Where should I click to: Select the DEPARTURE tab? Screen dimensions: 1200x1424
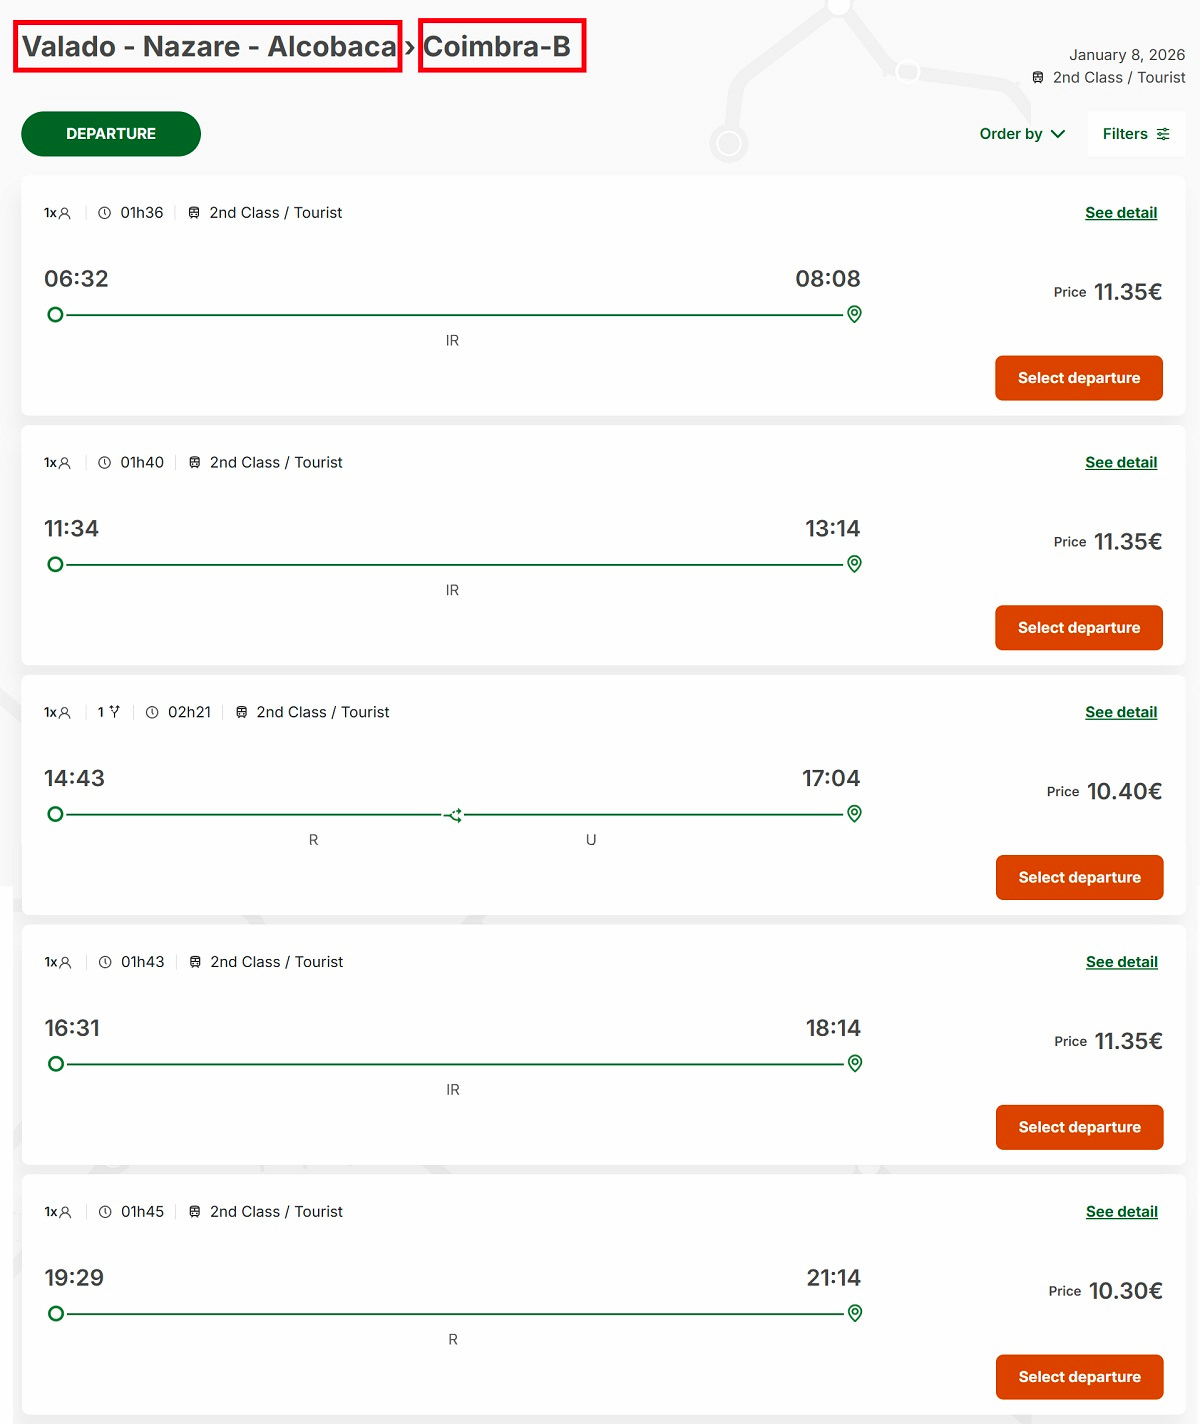click(x=111, y=134)
